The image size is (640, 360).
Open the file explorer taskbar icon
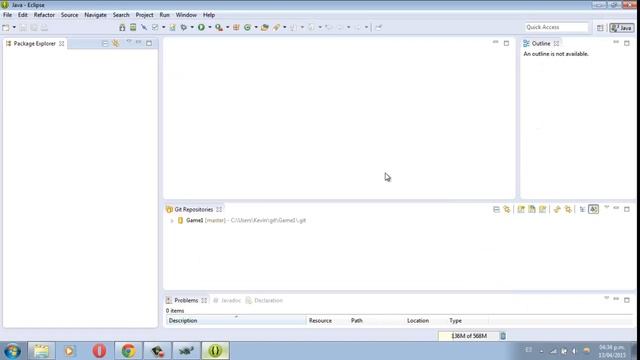click(41, 351)
